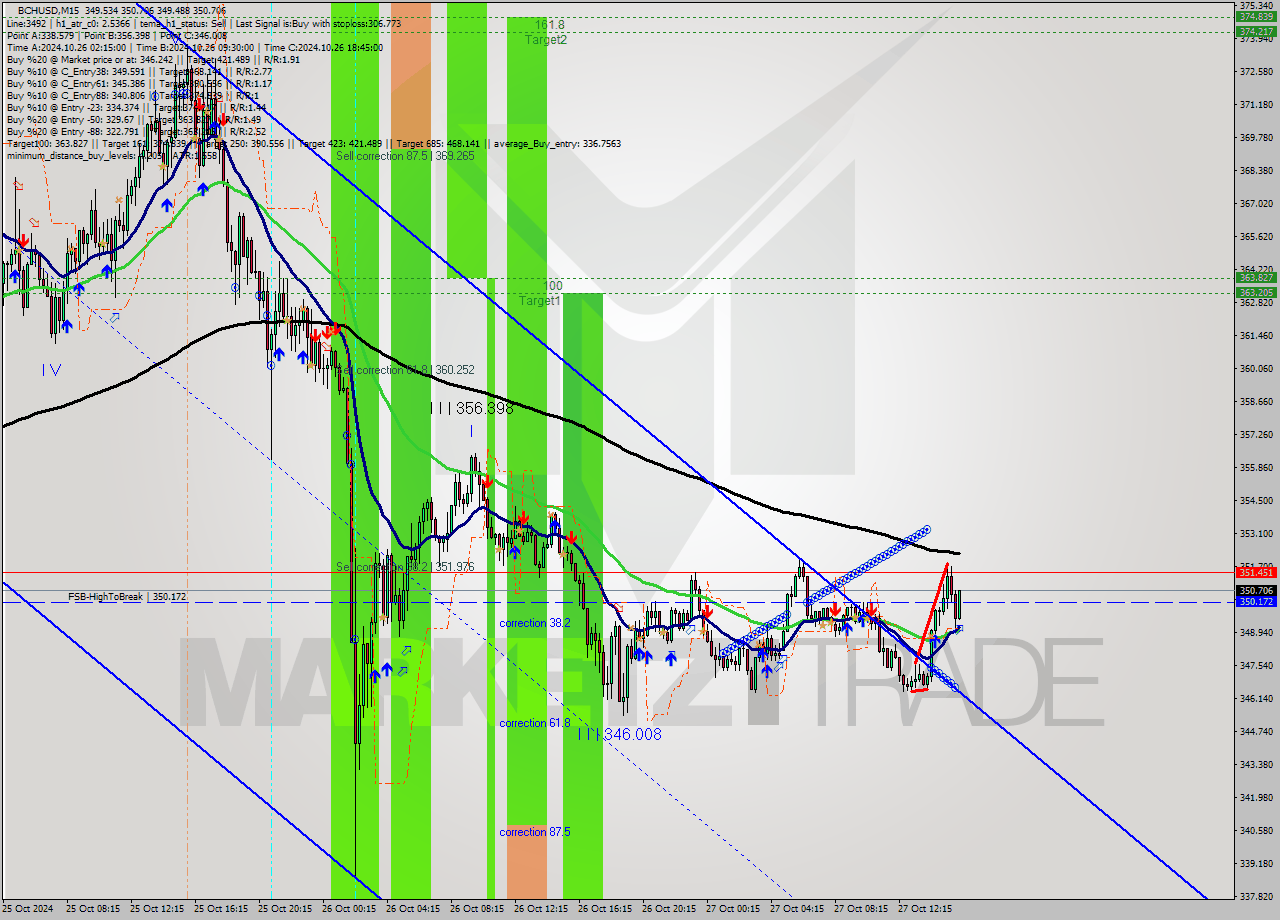Click the blue 'correction 61.8' label
Screen dimensions: 1280x920
535,723
